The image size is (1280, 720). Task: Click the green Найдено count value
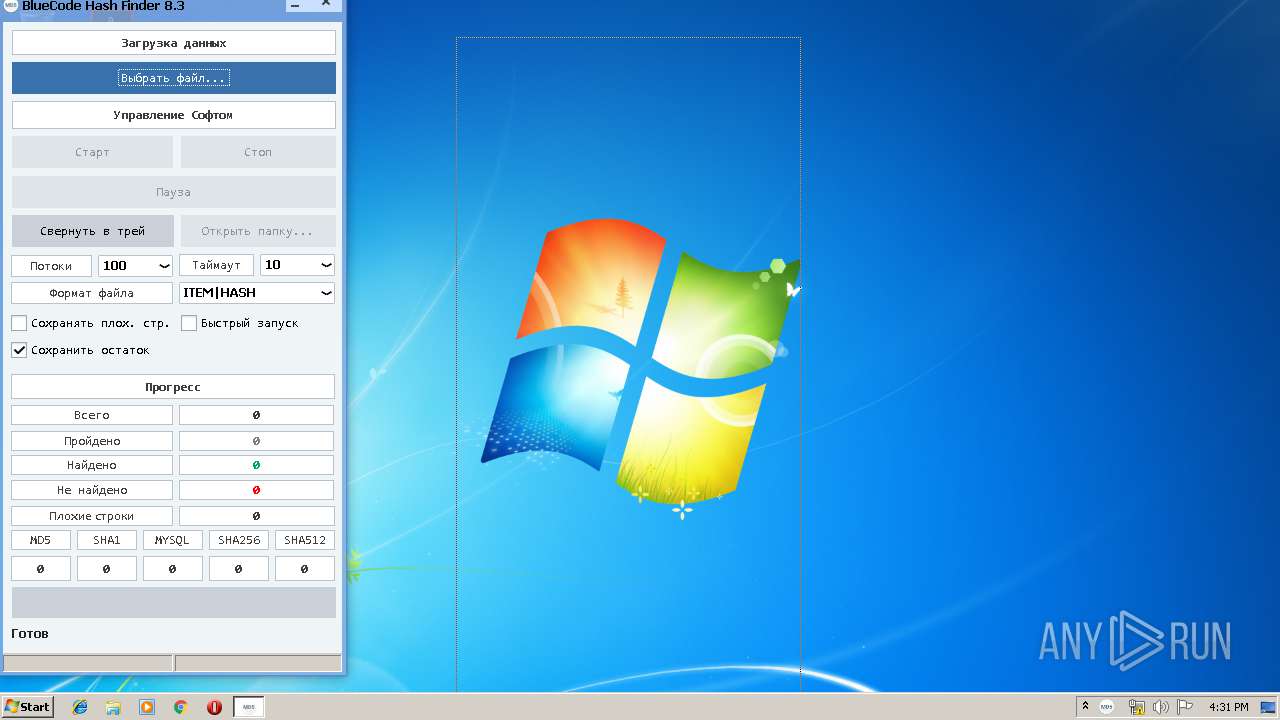tap(256, 465)
